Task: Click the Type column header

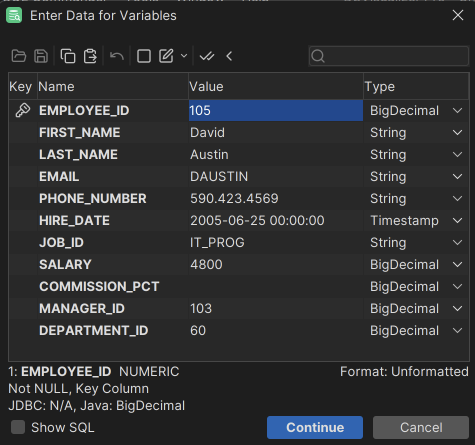Action: pos(416,87)
